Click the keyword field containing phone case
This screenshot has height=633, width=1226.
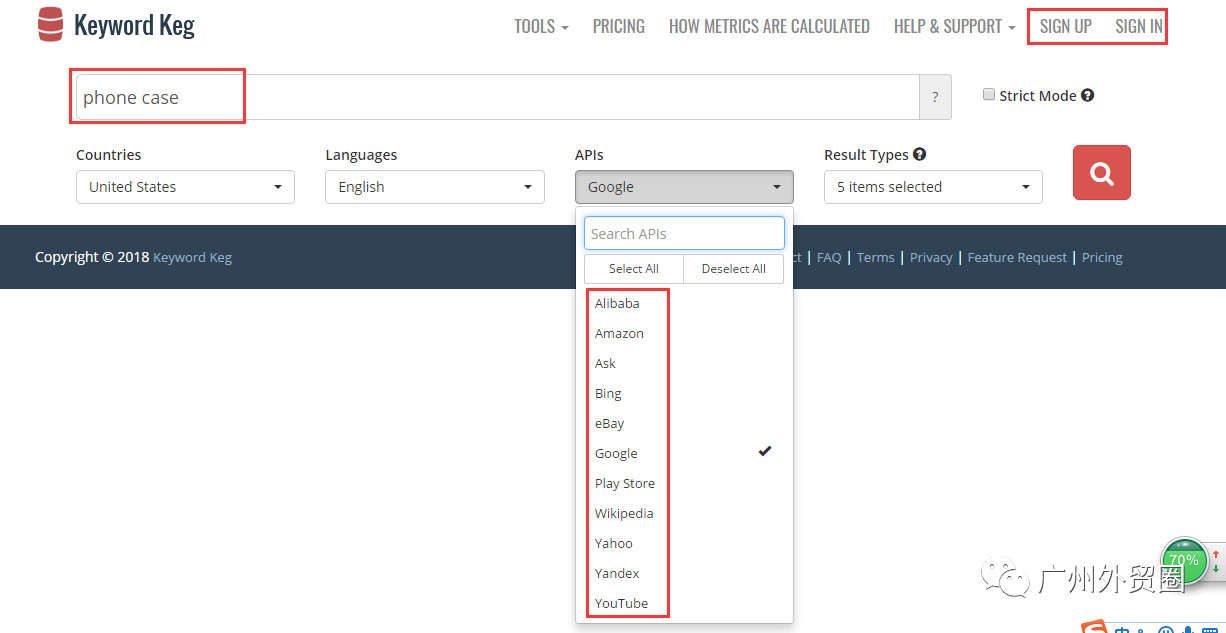point(498,97)
